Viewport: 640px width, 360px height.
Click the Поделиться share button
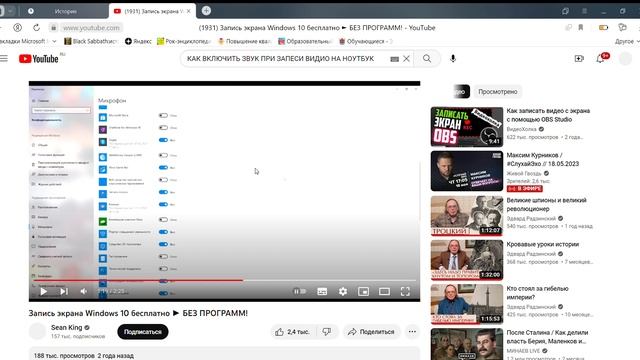(371, 332)
